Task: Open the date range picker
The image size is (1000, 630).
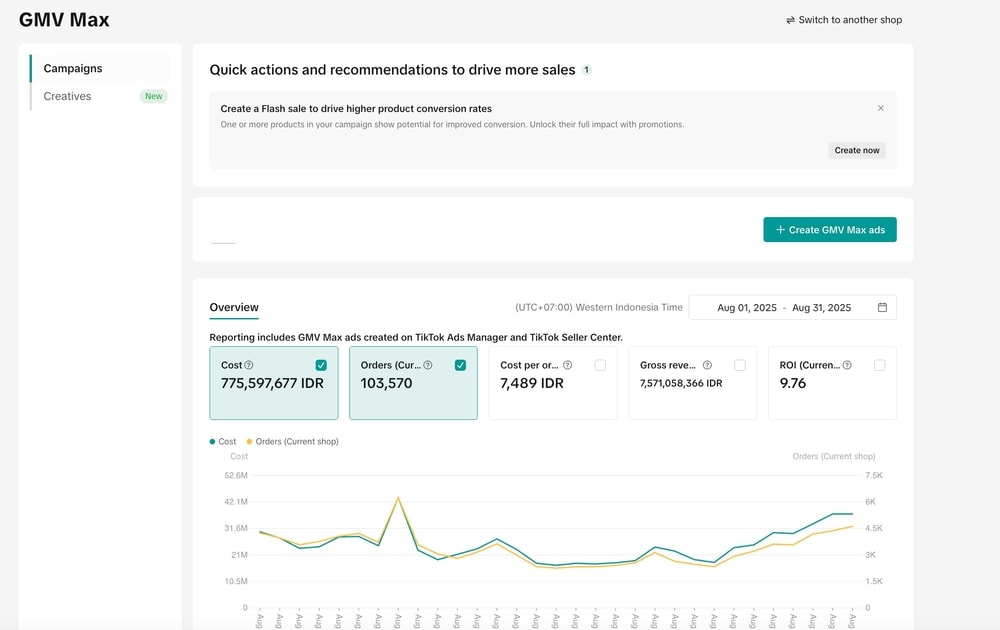Action: tap(784, 308)
